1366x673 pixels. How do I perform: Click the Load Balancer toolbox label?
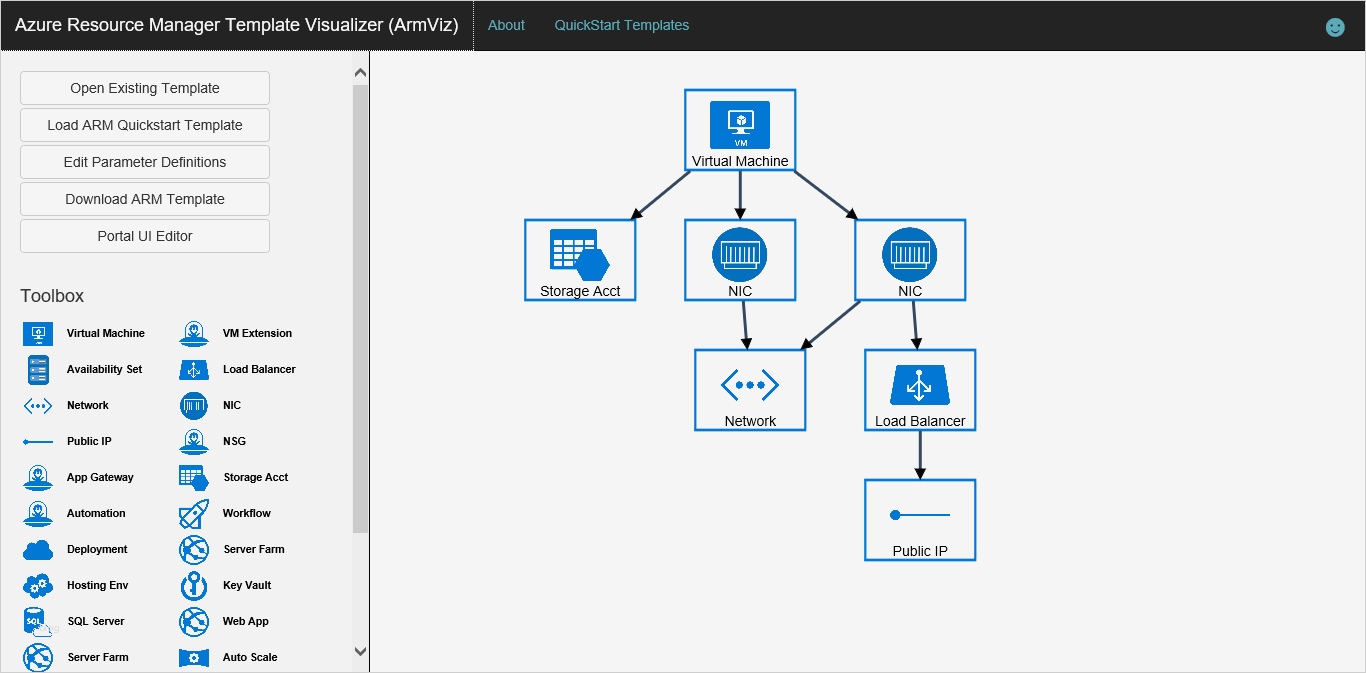pyautogui.click(x=259, y=369)
